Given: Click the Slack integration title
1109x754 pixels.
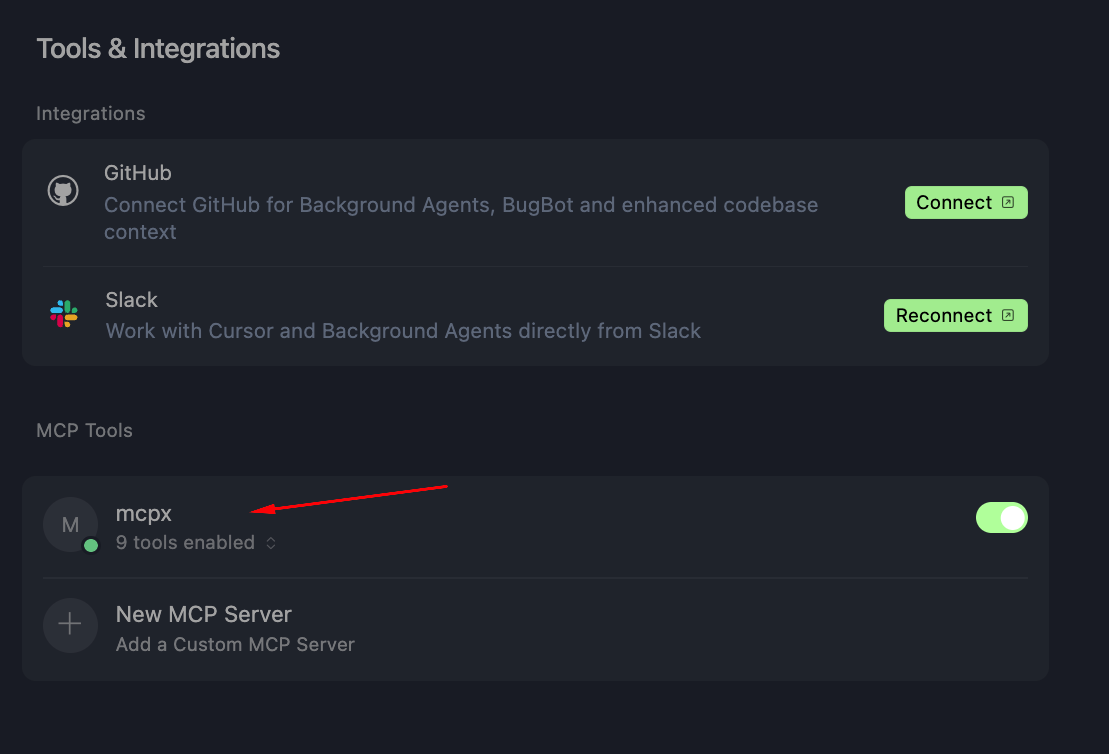Looking at the screenshot, I should coord(132,300).
